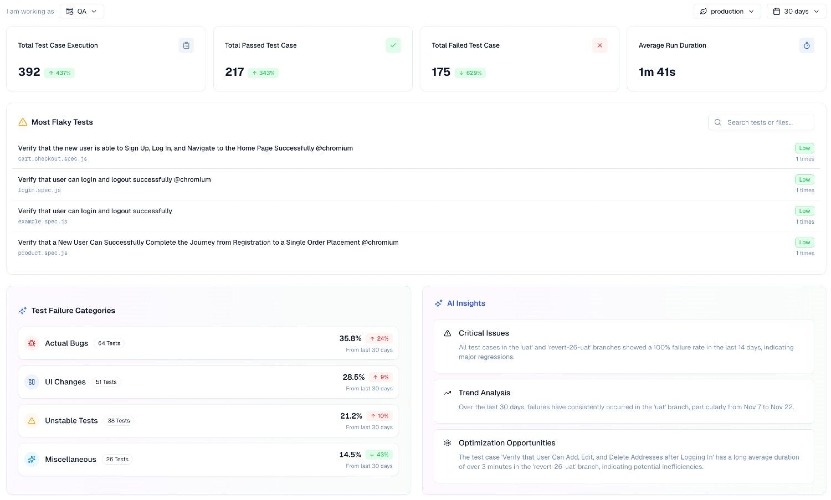Click the Unstable Tests warning icon

[x=32, y=421]
